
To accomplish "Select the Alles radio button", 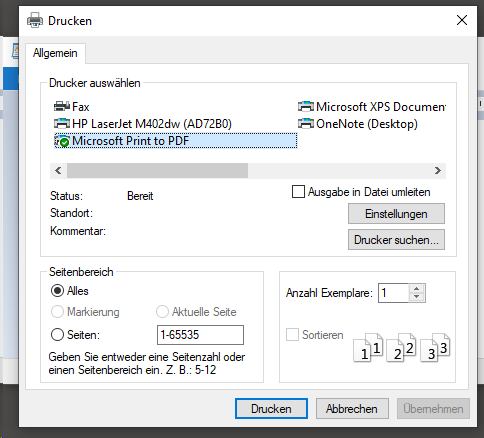I will tap(57, 291).
